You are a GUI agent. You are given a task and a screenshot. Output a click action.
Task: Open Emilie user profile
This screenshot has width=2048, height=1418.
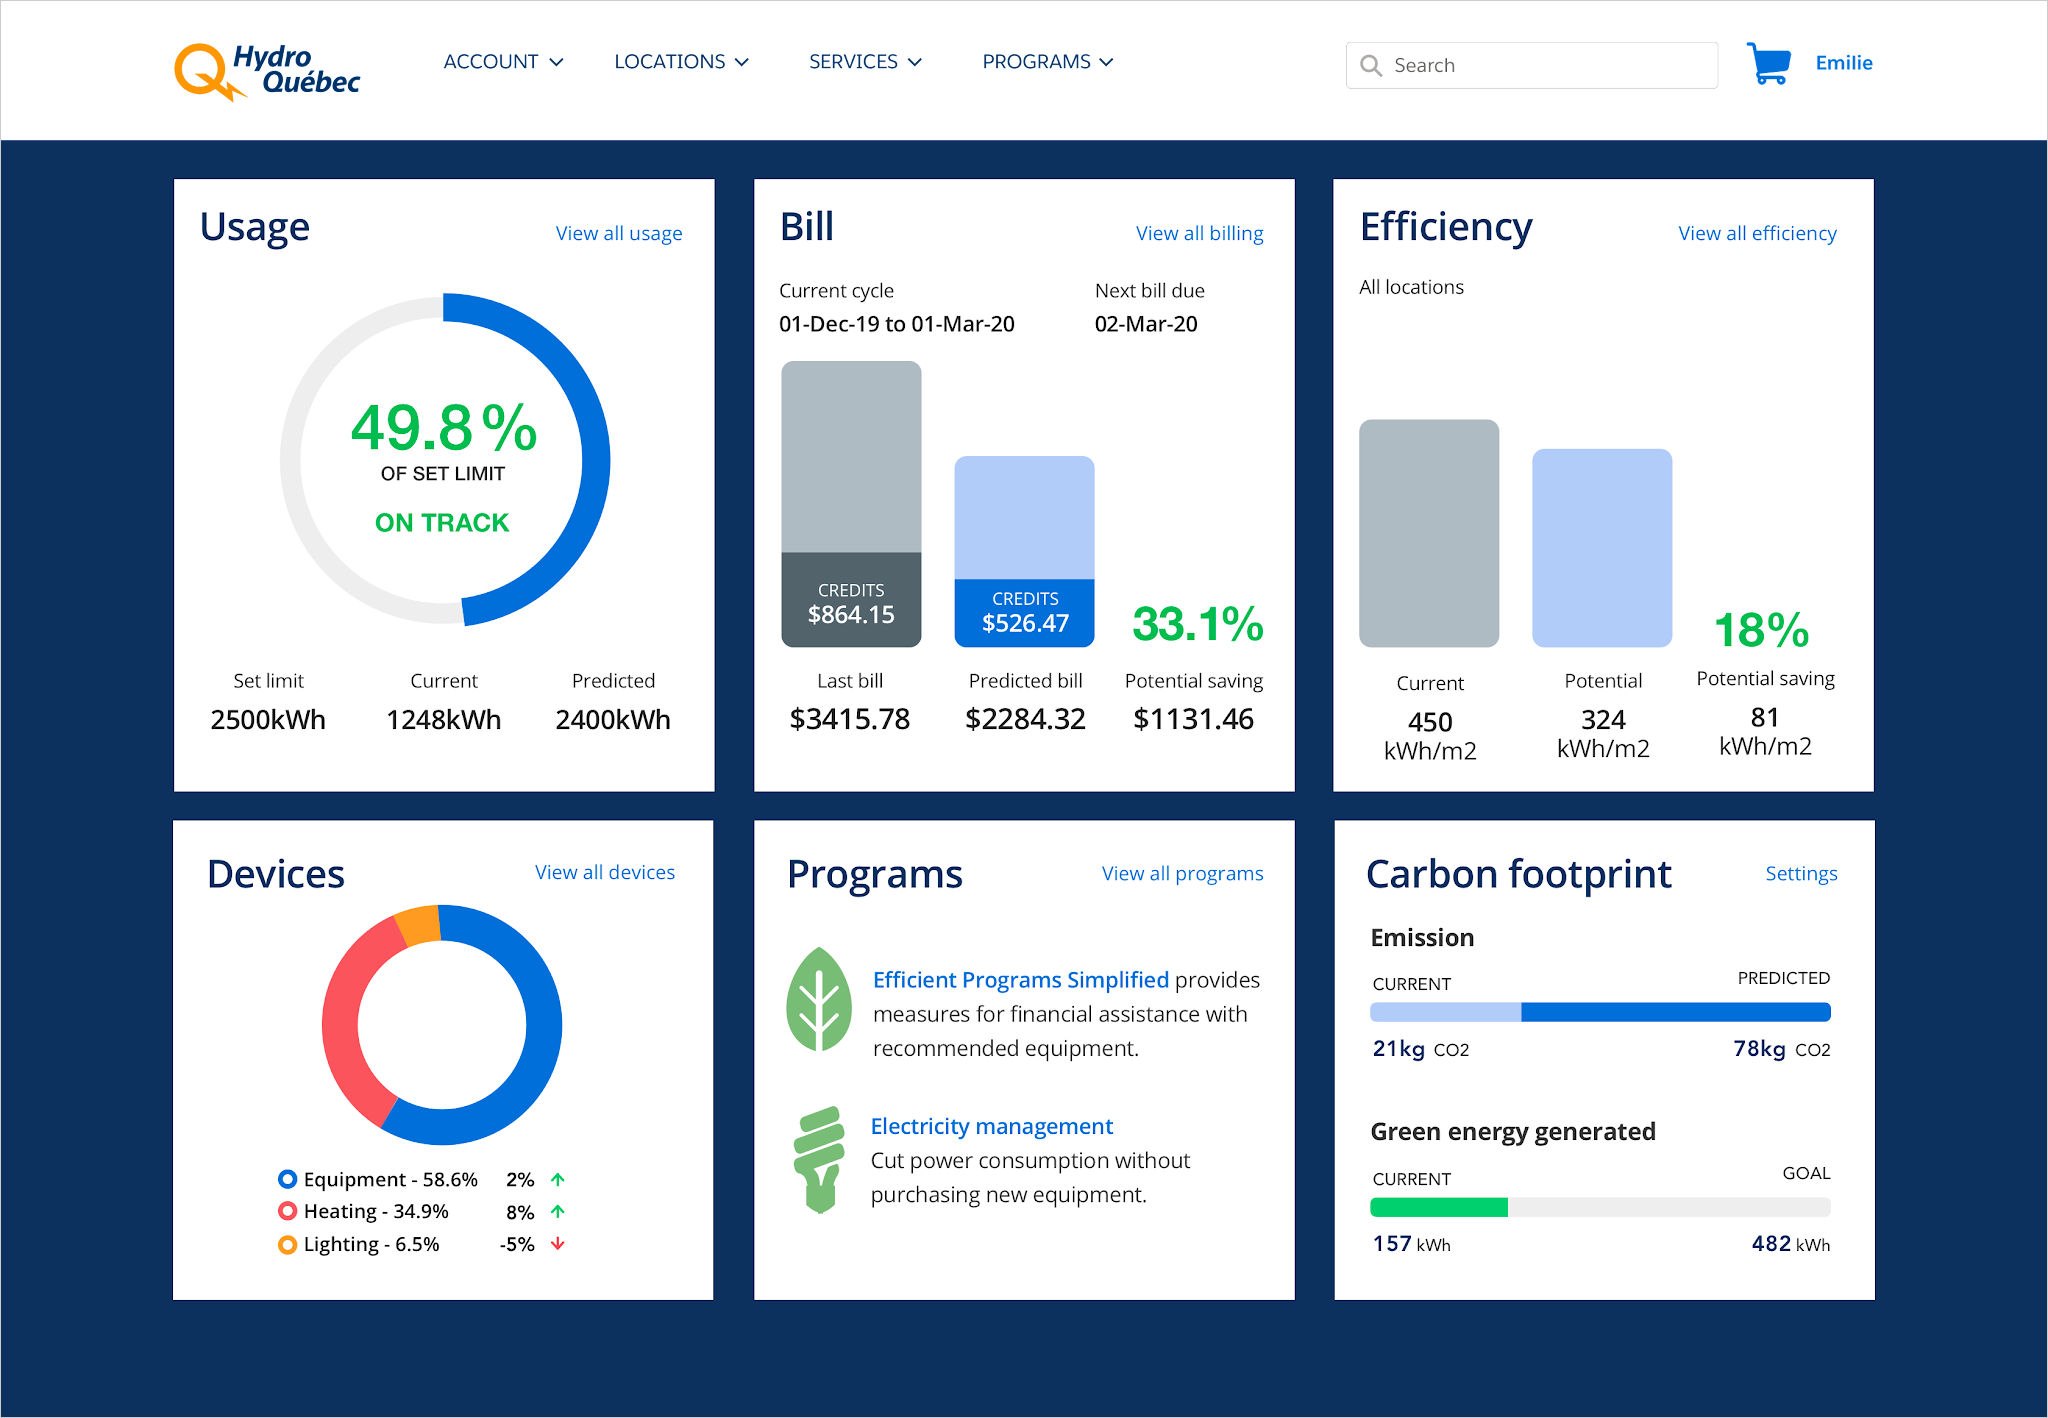click(1843, 63)
